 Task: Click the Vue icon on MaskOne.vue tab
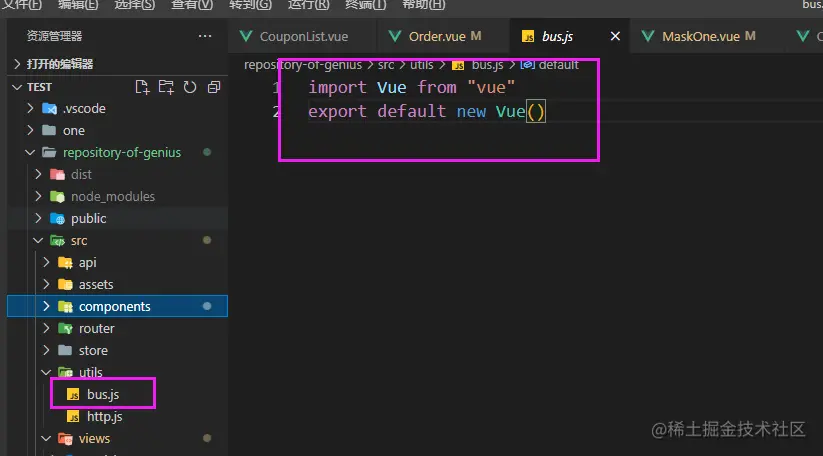(x=648, y=36)
